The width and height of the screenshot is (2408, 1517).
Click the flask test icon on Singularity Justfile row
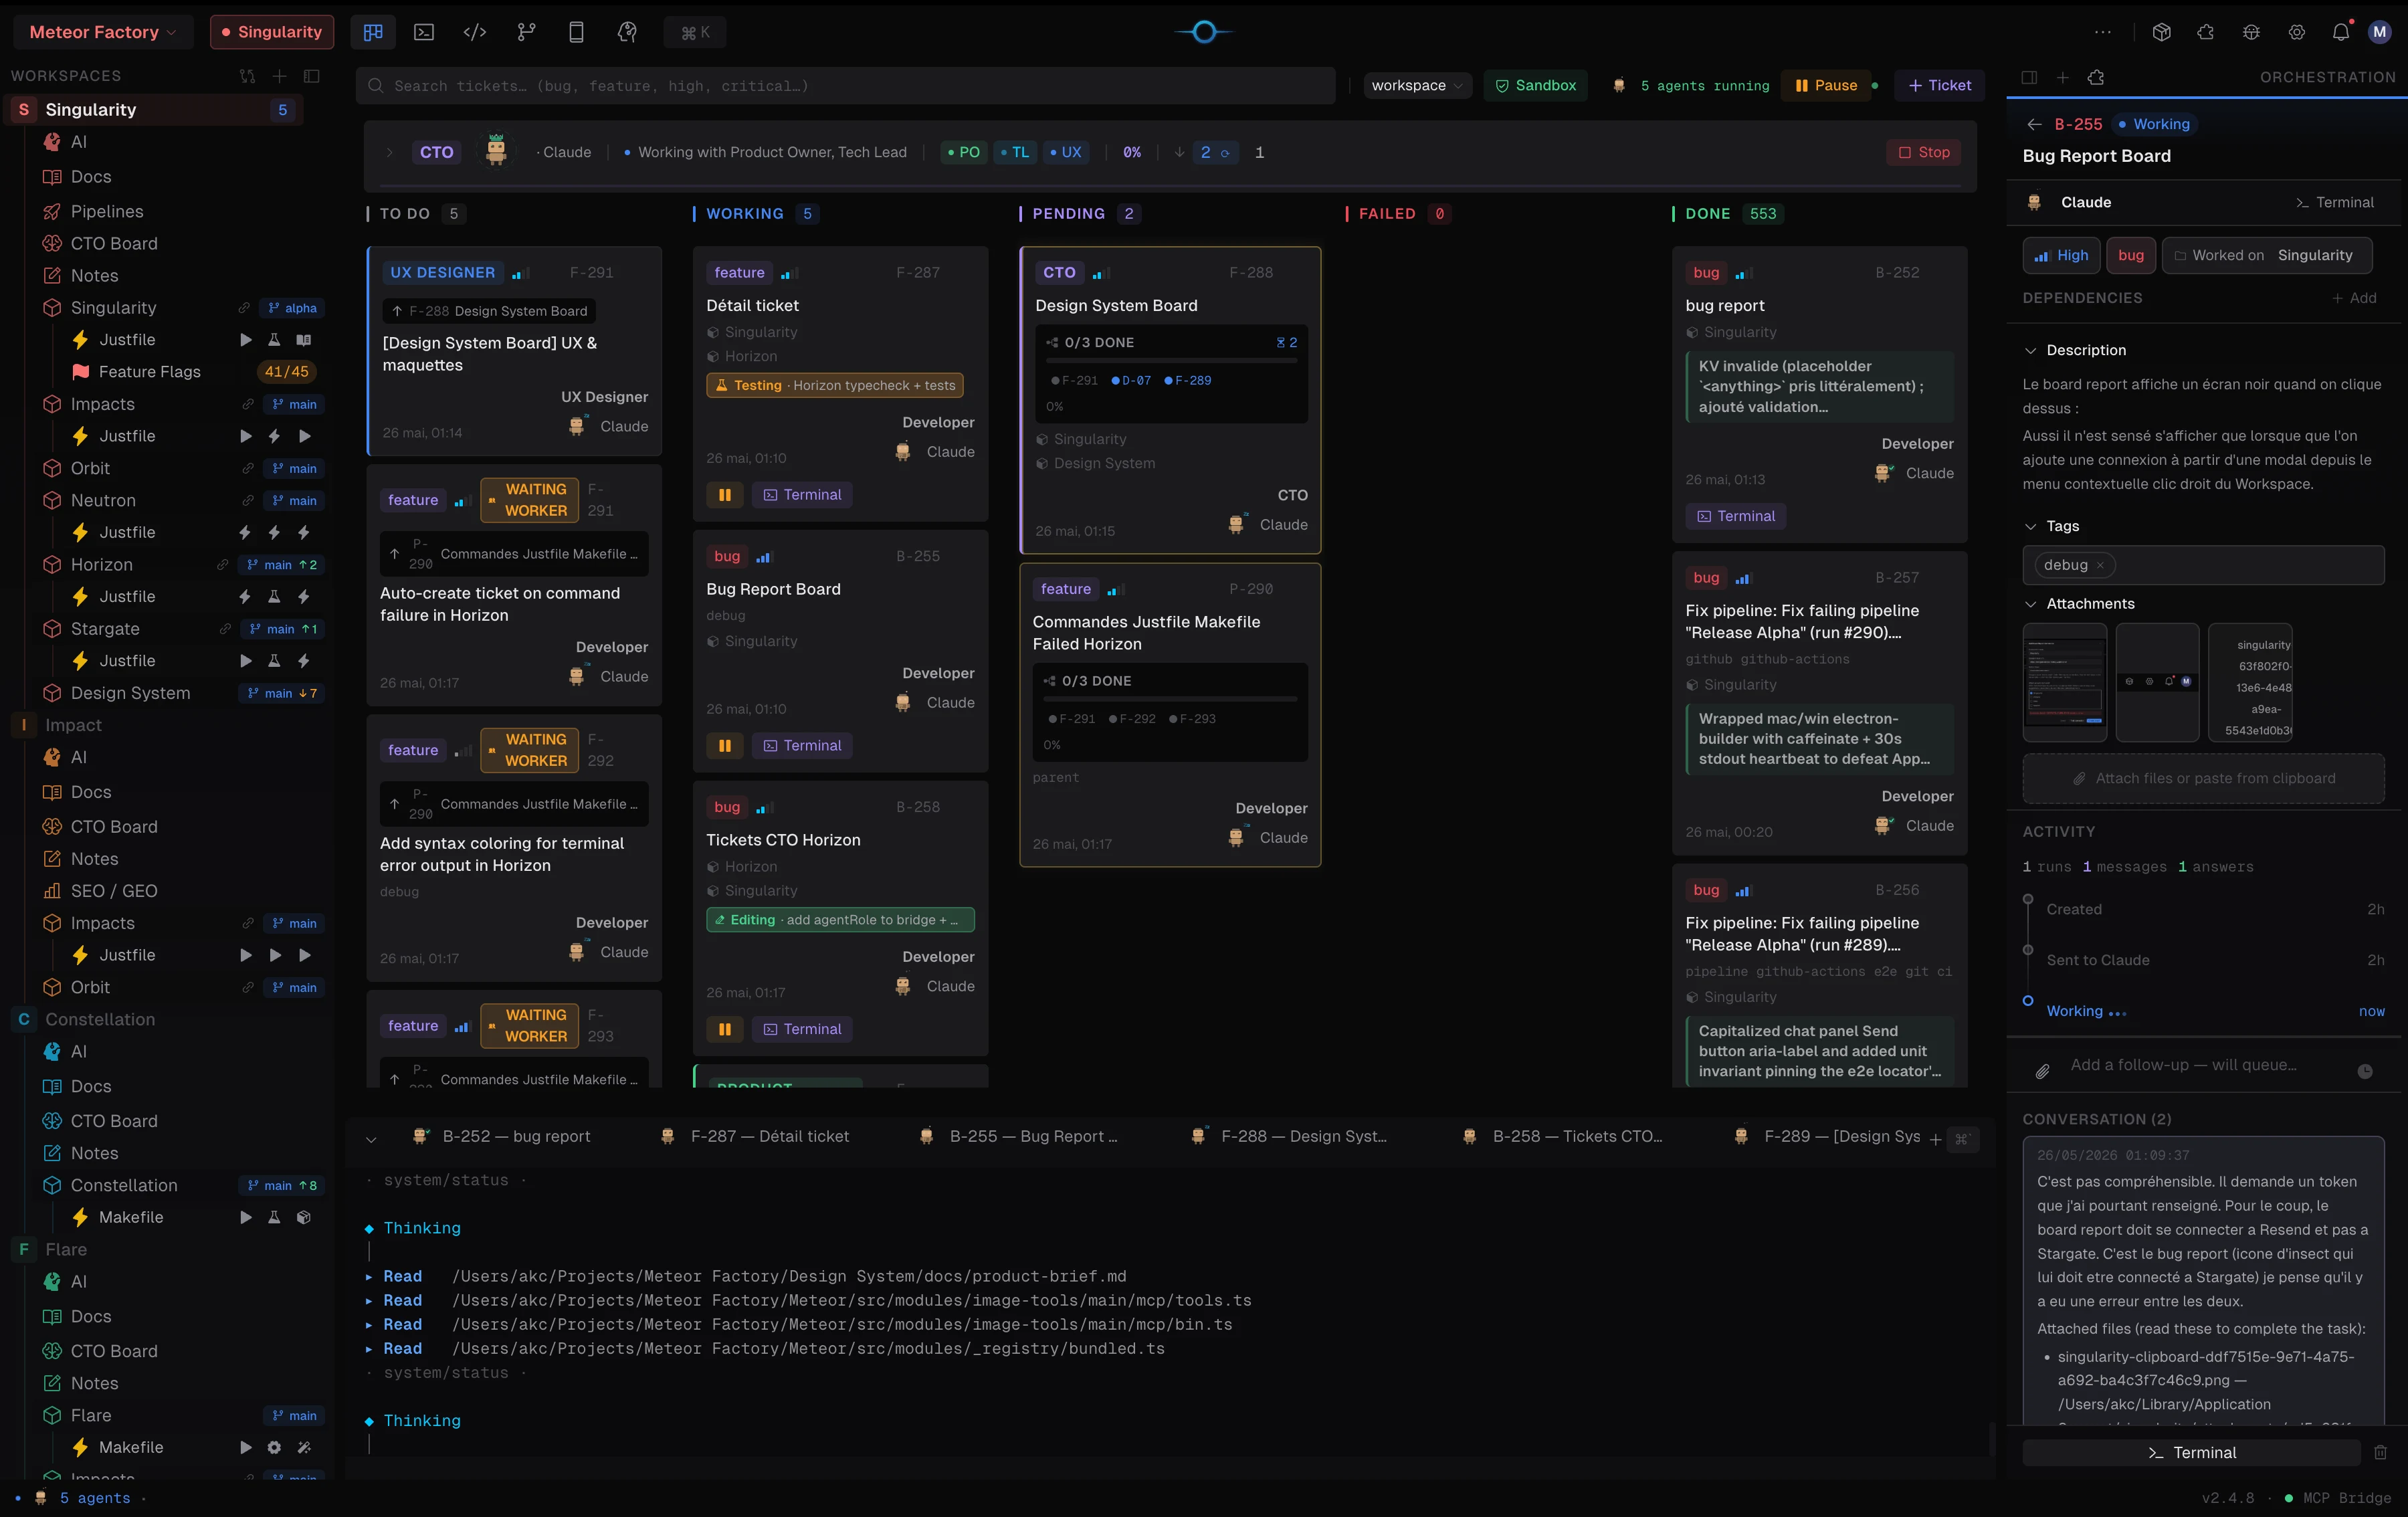(274, 340)
